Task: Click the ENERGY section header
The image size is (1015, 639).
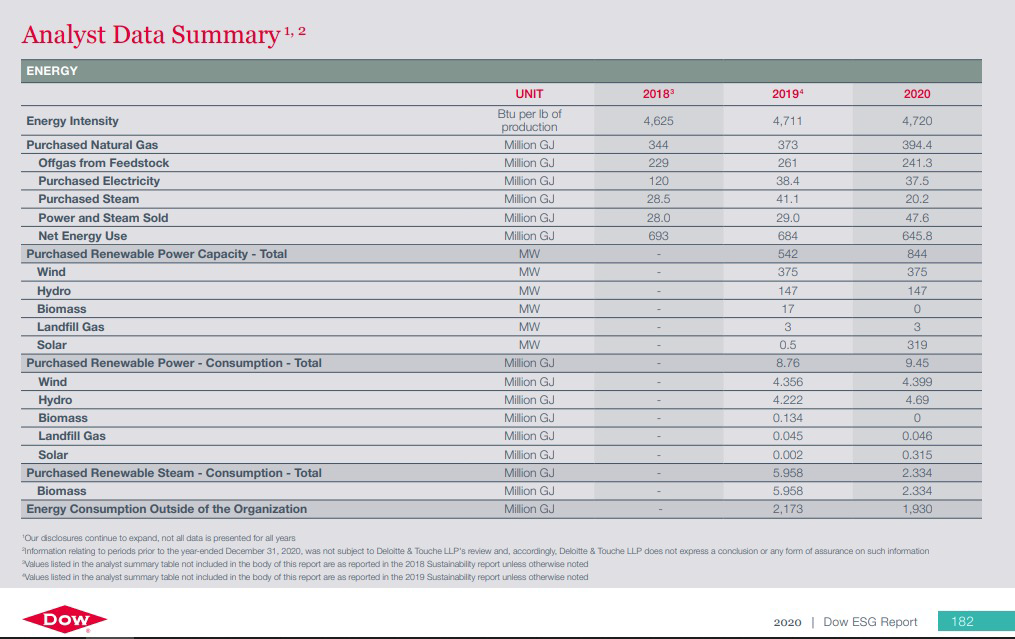Action: 501,71
